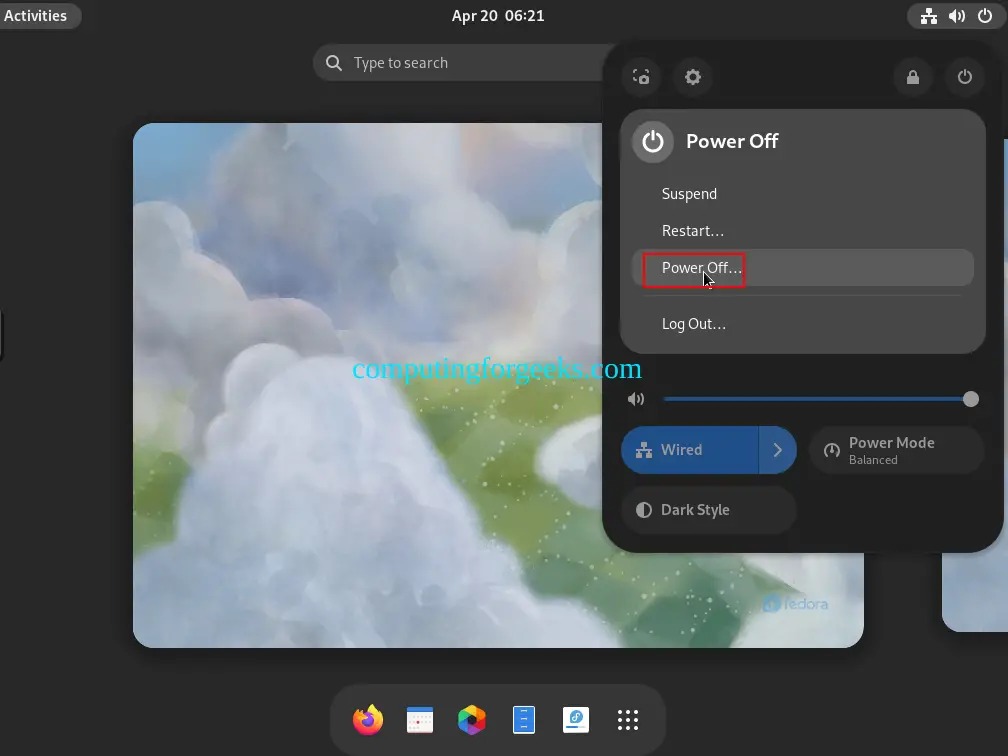Click the network icon in the top bar
Image resolution: width=1008 pixels, height=756 pixels.
point(929,16)
